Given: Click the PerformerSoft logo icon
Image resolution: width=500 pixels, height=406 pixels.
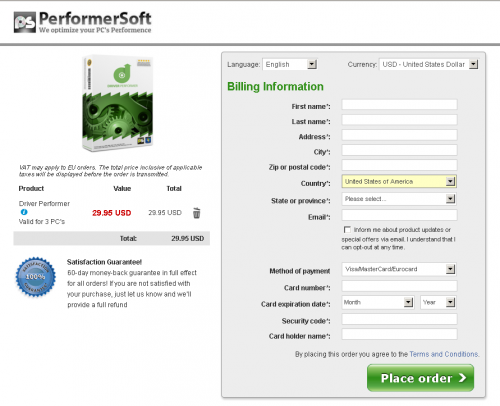Looking at the screenshot, I should (25, 22).
